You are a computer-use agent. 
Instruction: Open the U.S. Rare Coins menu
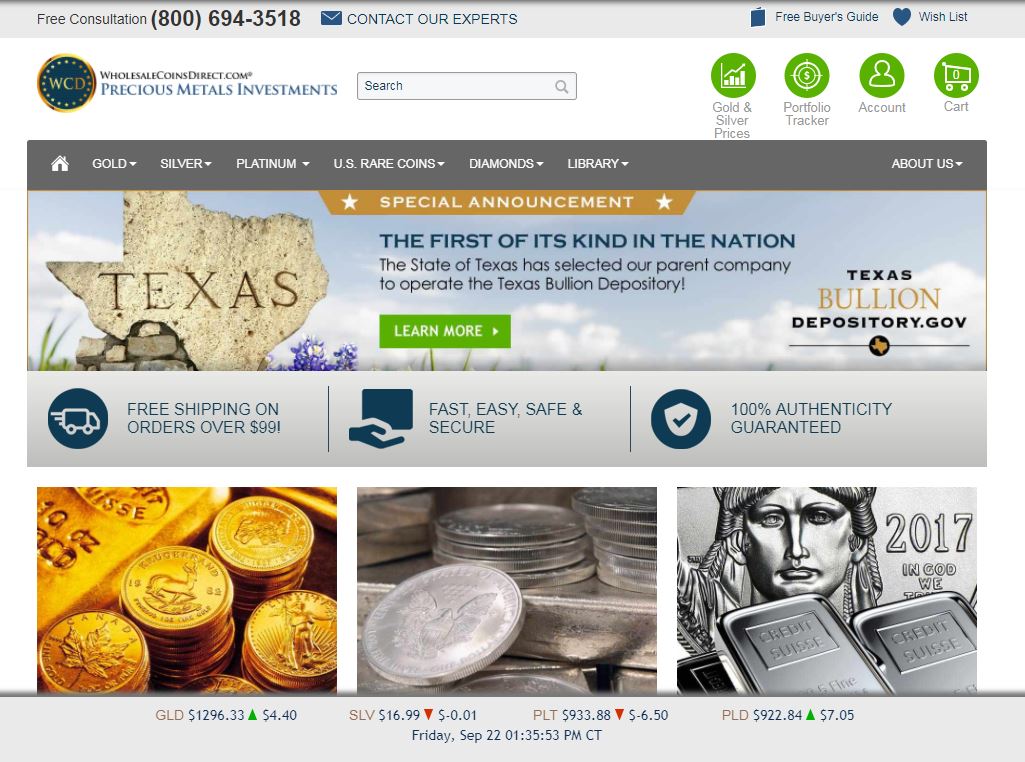389,164
